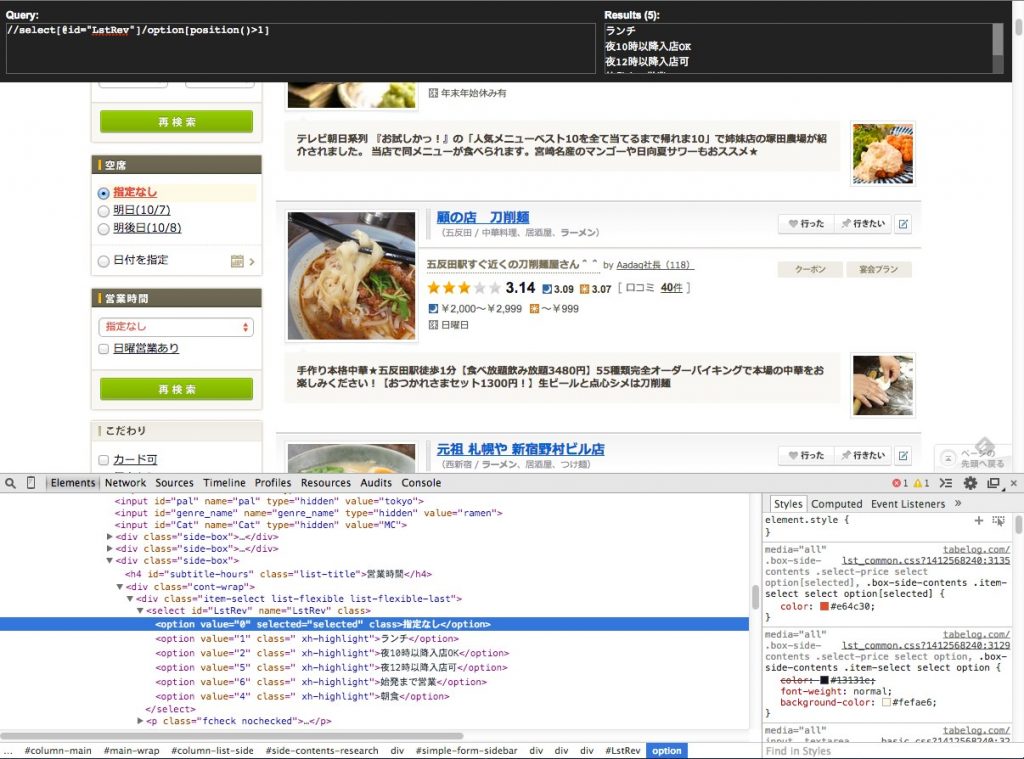
Task: Toggle element state icon in Styles pane
Action: click(999, 520)
